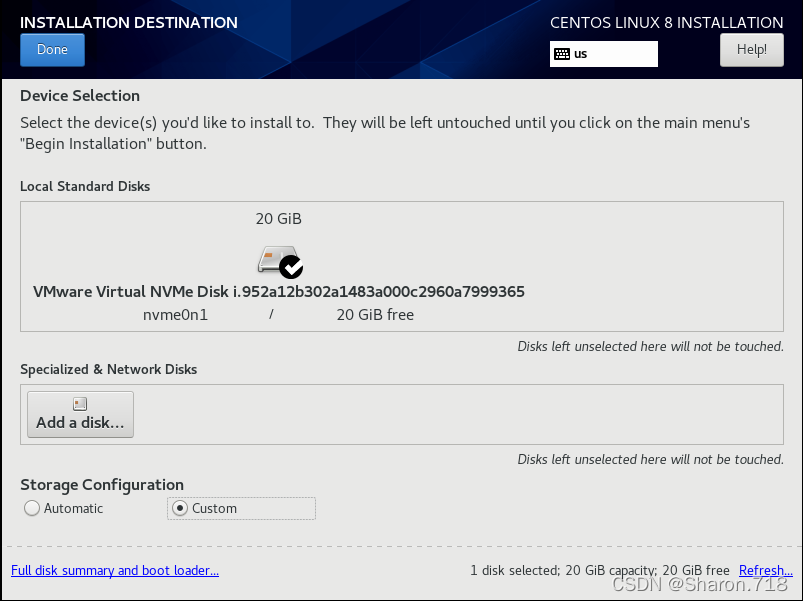The height and width of the screenshot is (601, 803).
Task: Select VMware Virtual NVMe Disk label
Action: coord(279,291)
